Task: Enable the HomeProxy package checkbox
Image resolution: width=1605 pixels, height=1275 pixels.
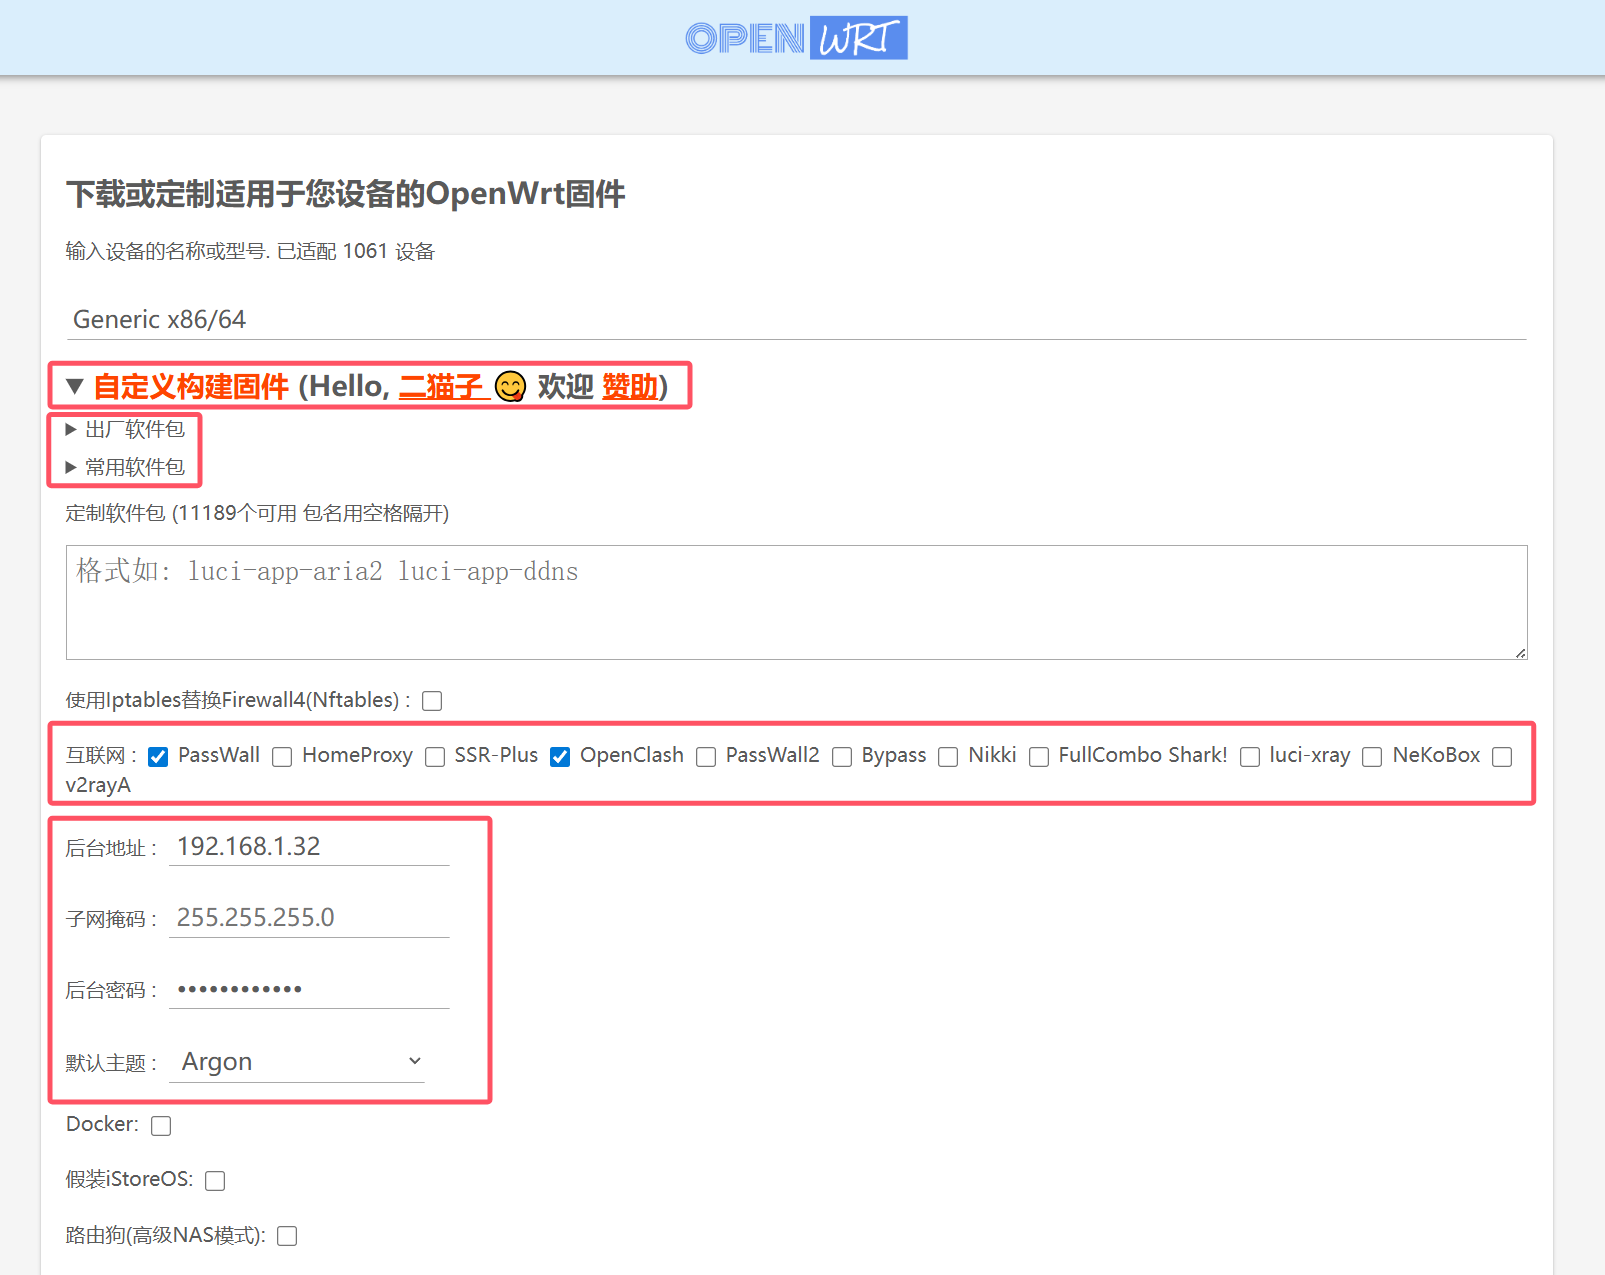Action: coord(281,757)
